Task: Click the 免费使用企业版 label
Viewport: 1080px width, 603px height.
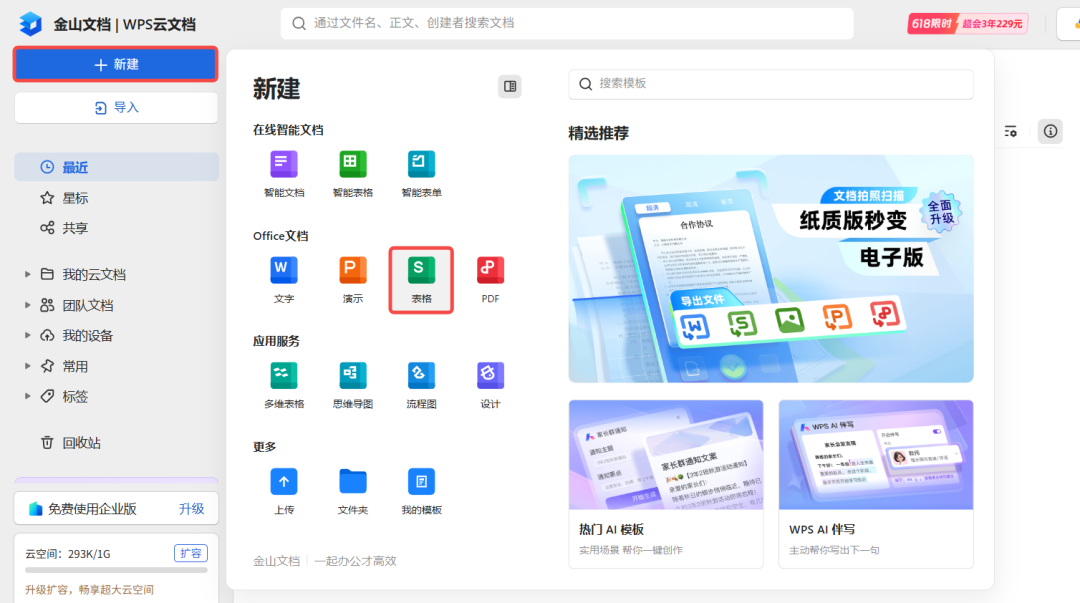Action: point(92,509)
